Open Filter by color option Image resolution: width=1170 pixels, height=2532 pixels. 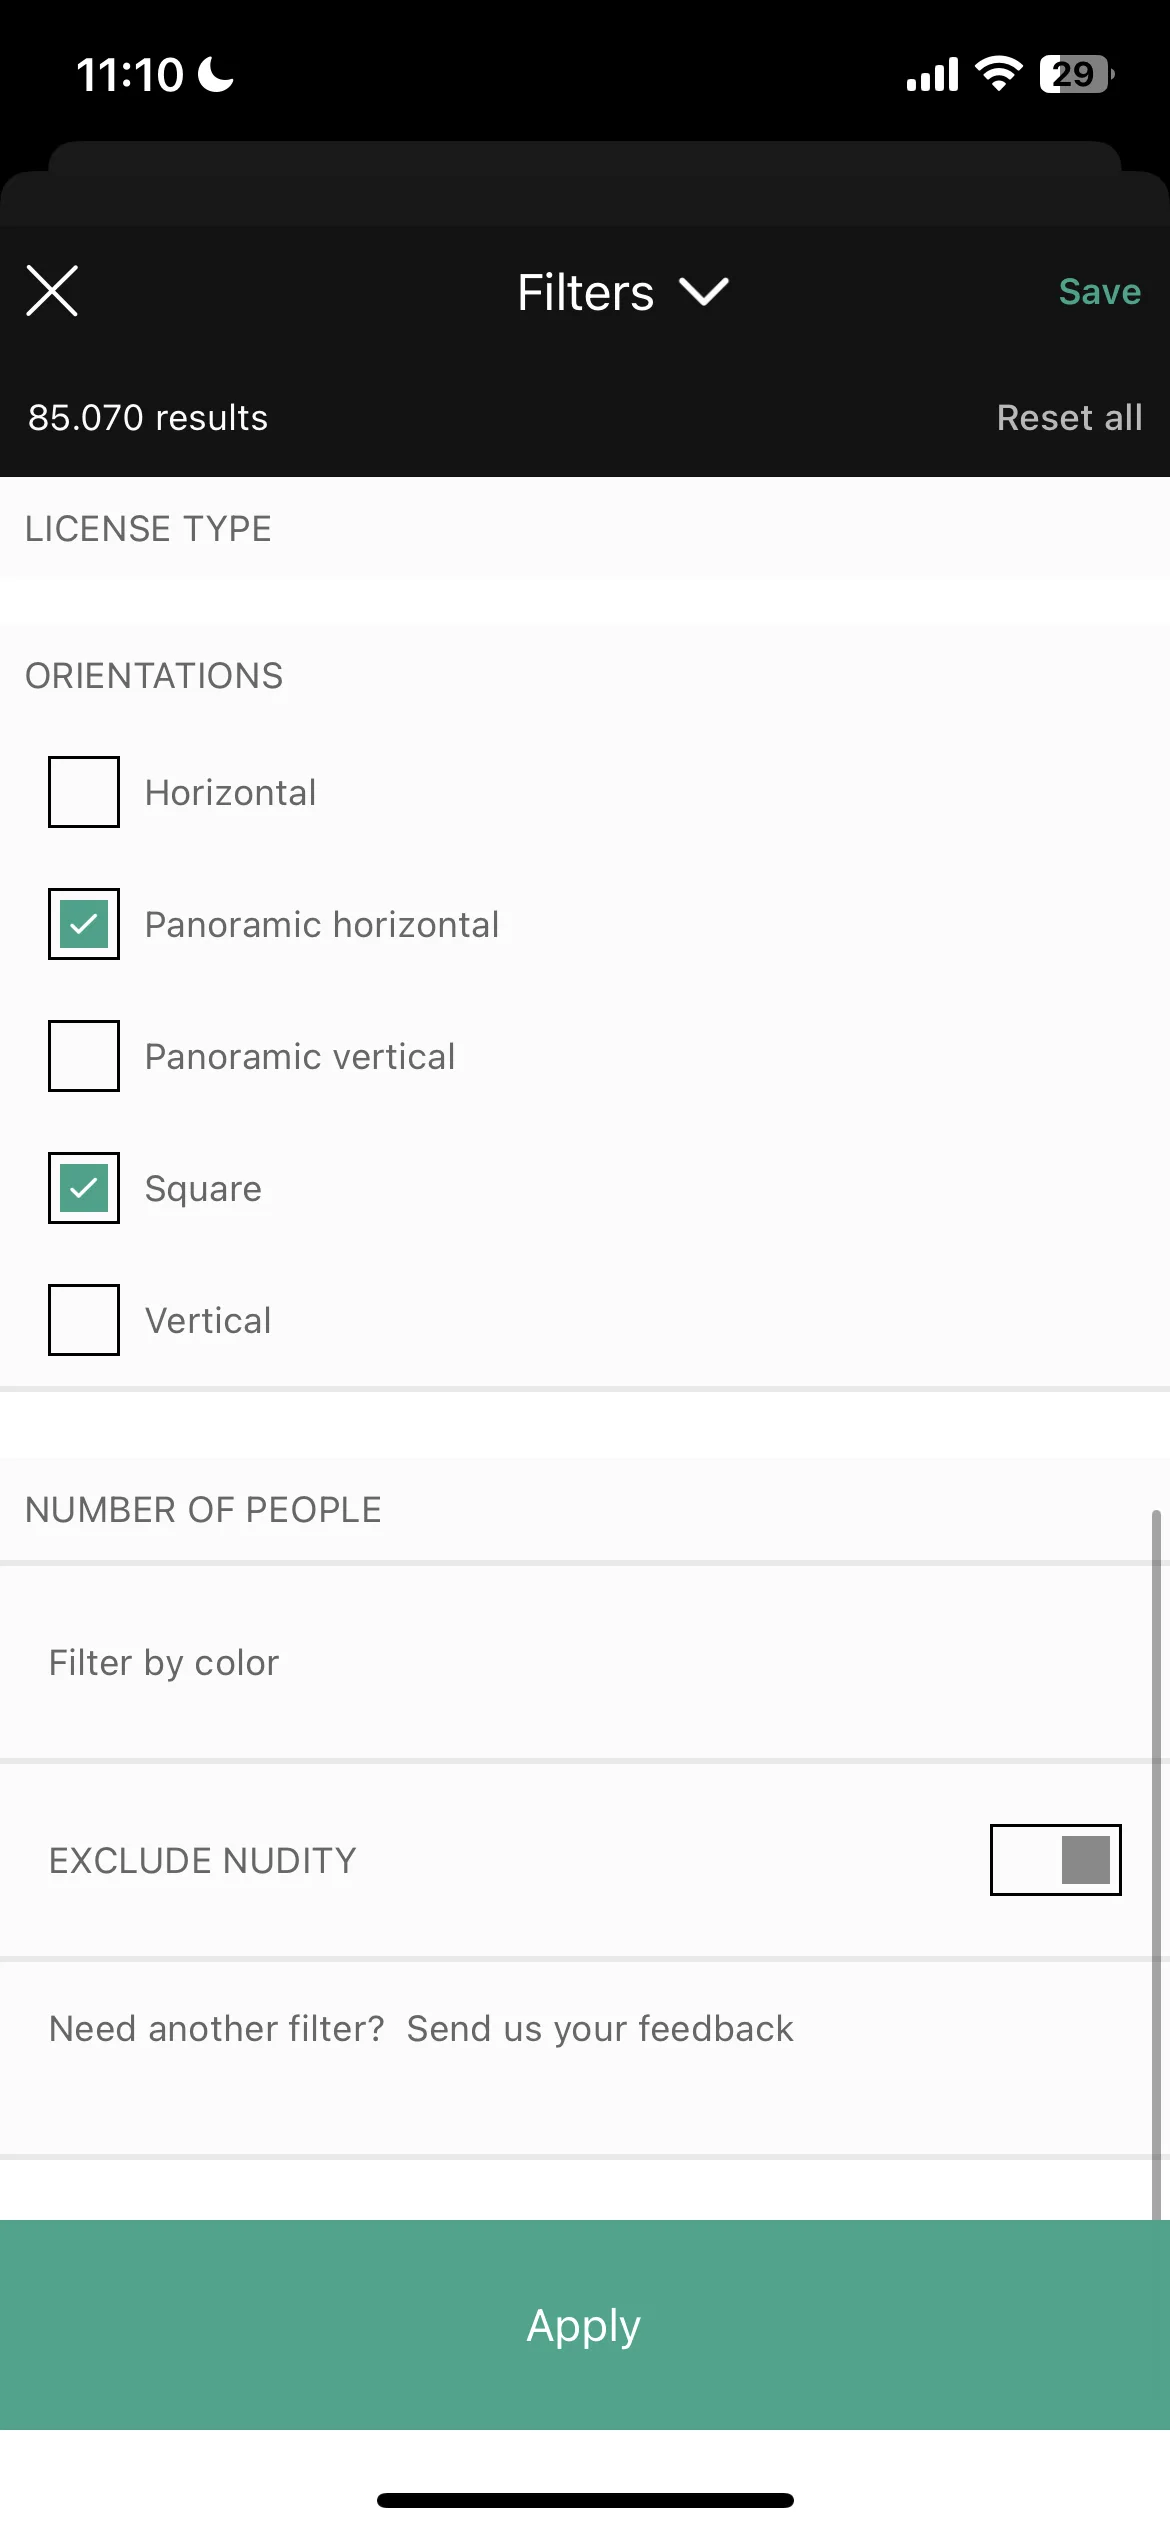coord(585,1663)
